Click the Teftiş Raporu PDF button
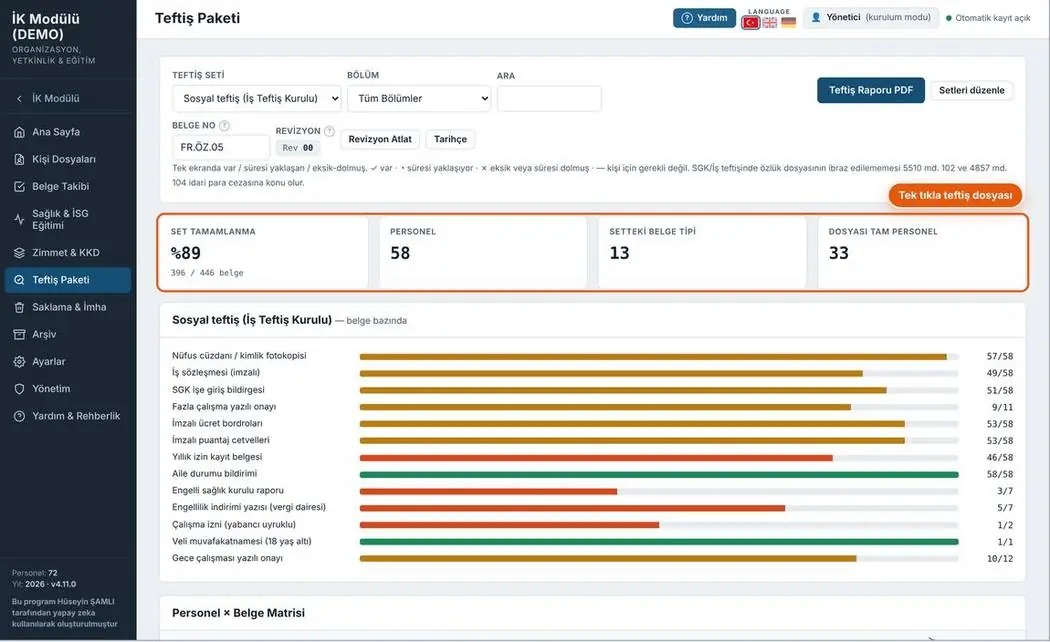Image resolution: width=1050 pixels, height=642 pixels. [871, 90]
